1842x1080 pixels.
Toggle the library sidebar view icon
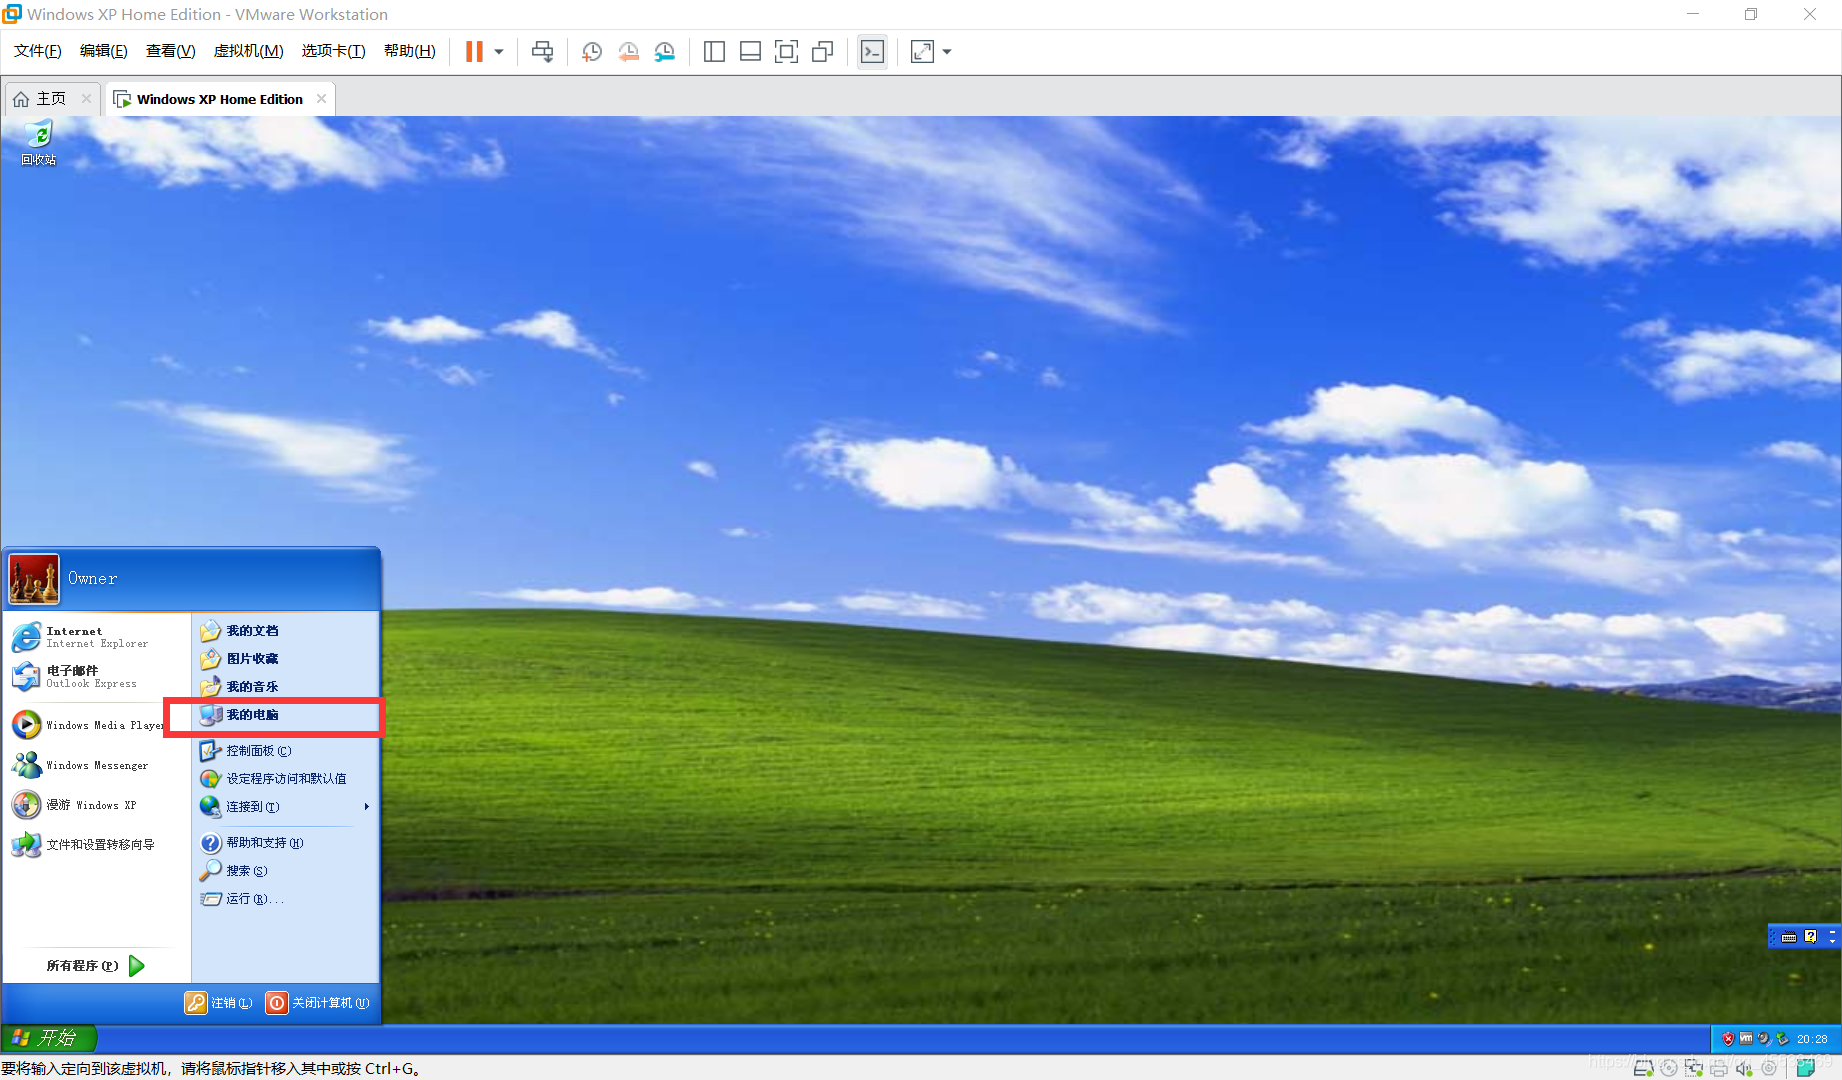point(714,52)
